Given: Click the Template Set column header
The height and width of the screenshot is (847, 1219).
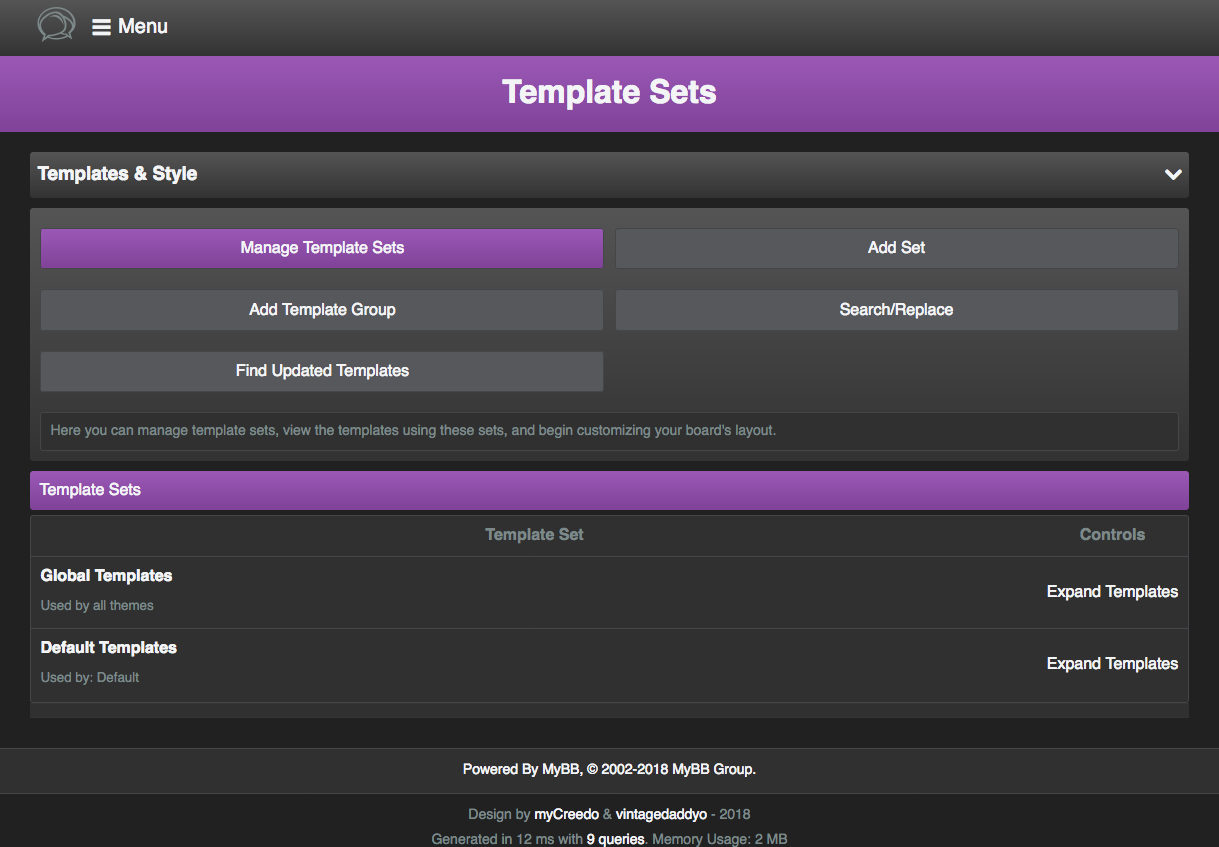Looking at the screenshot, I should 534,535.
